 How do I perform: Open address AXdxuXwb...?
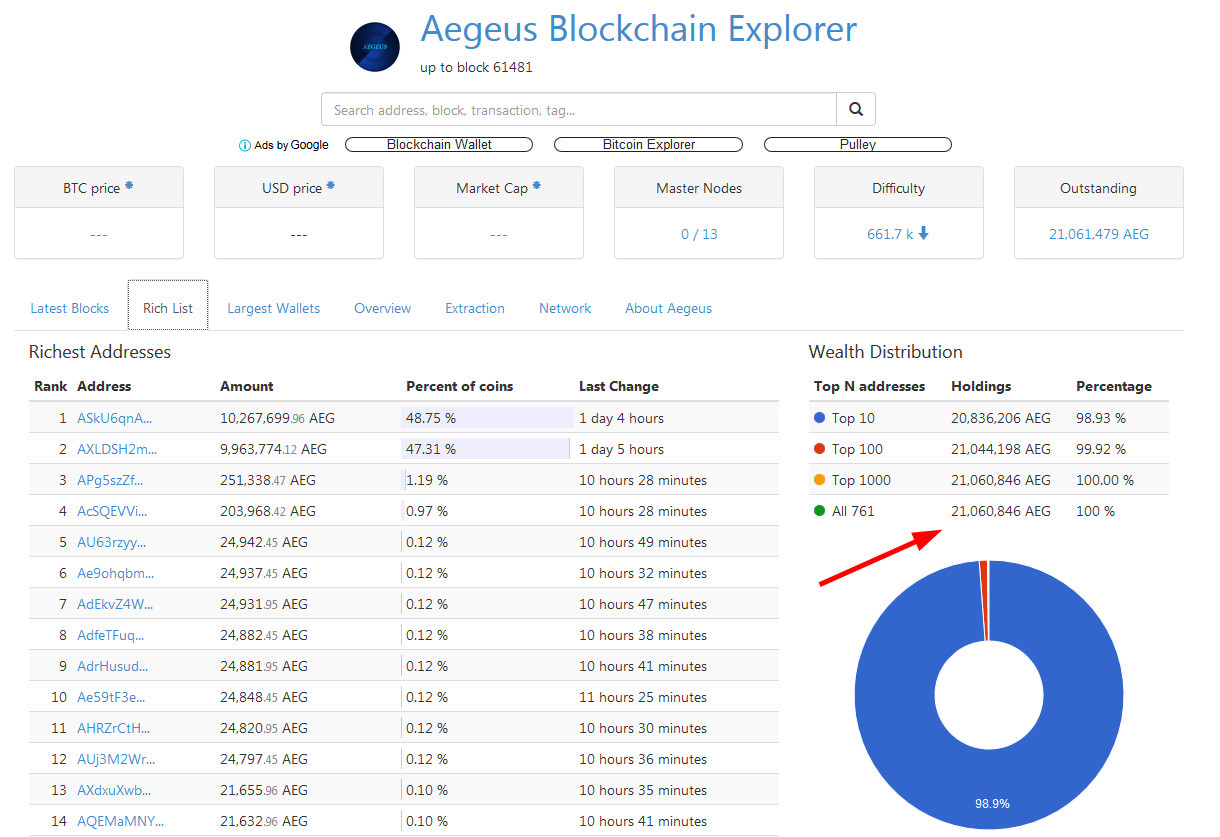114,790
